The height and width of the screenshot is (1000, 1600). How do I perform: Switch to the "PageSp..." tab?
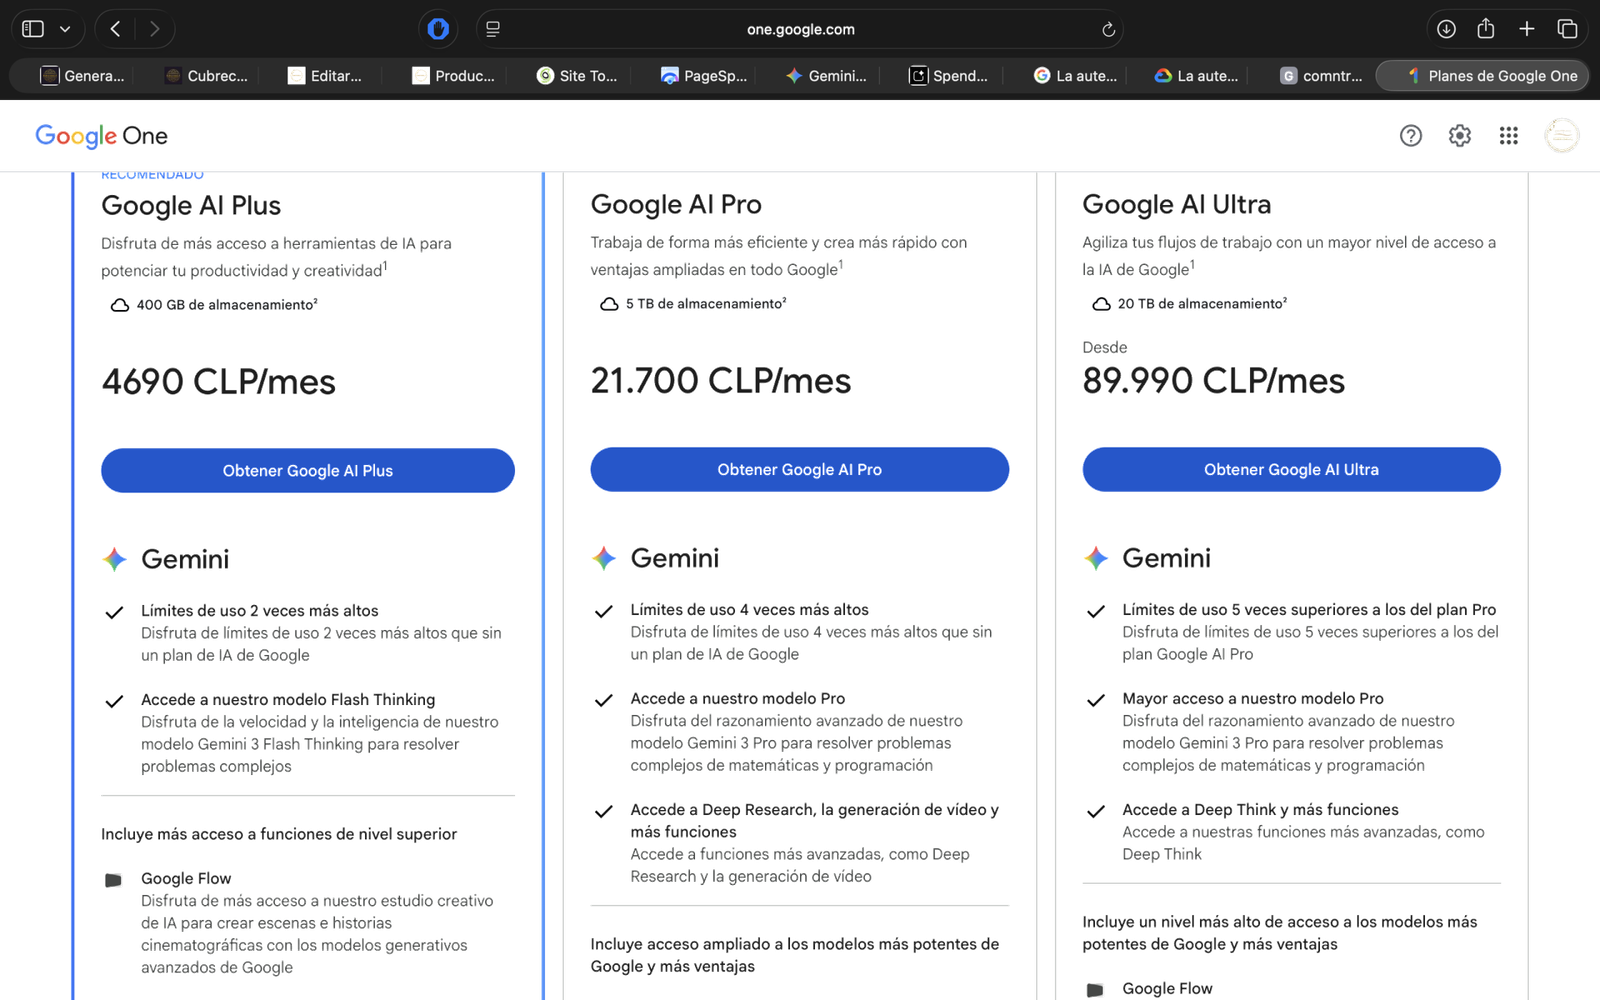point(703,75)
